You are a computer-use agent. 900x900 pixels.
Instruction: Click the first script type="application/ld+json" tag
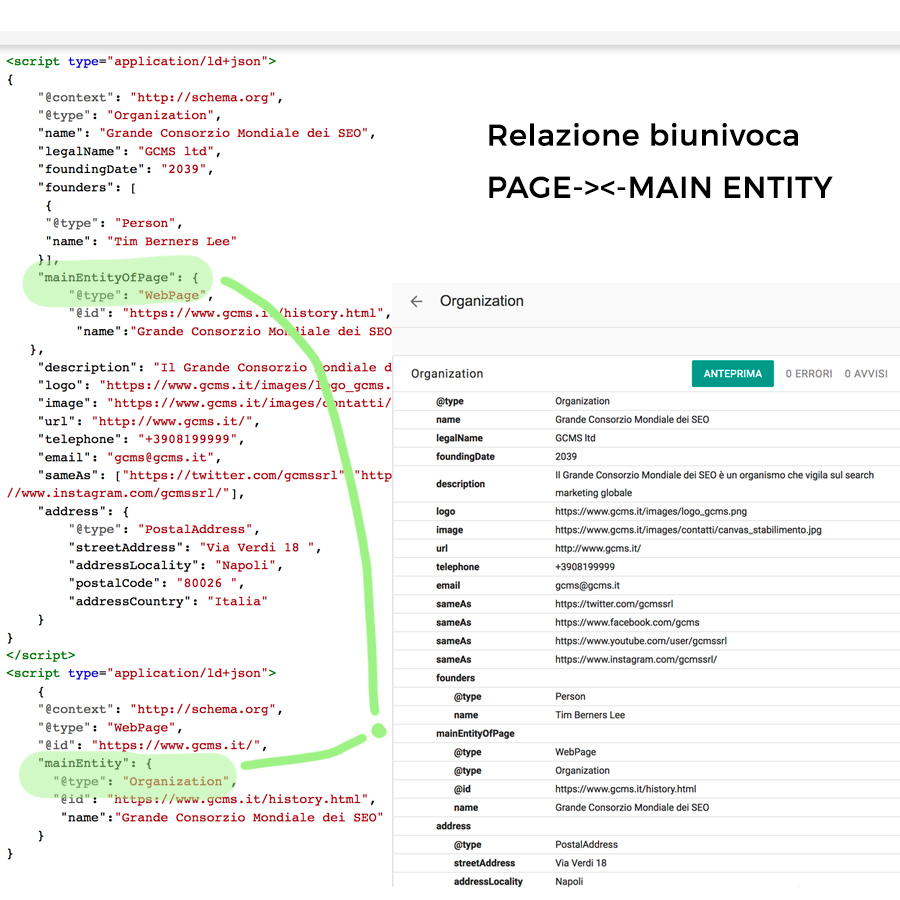pyautogui.click(x=141, y=61)
